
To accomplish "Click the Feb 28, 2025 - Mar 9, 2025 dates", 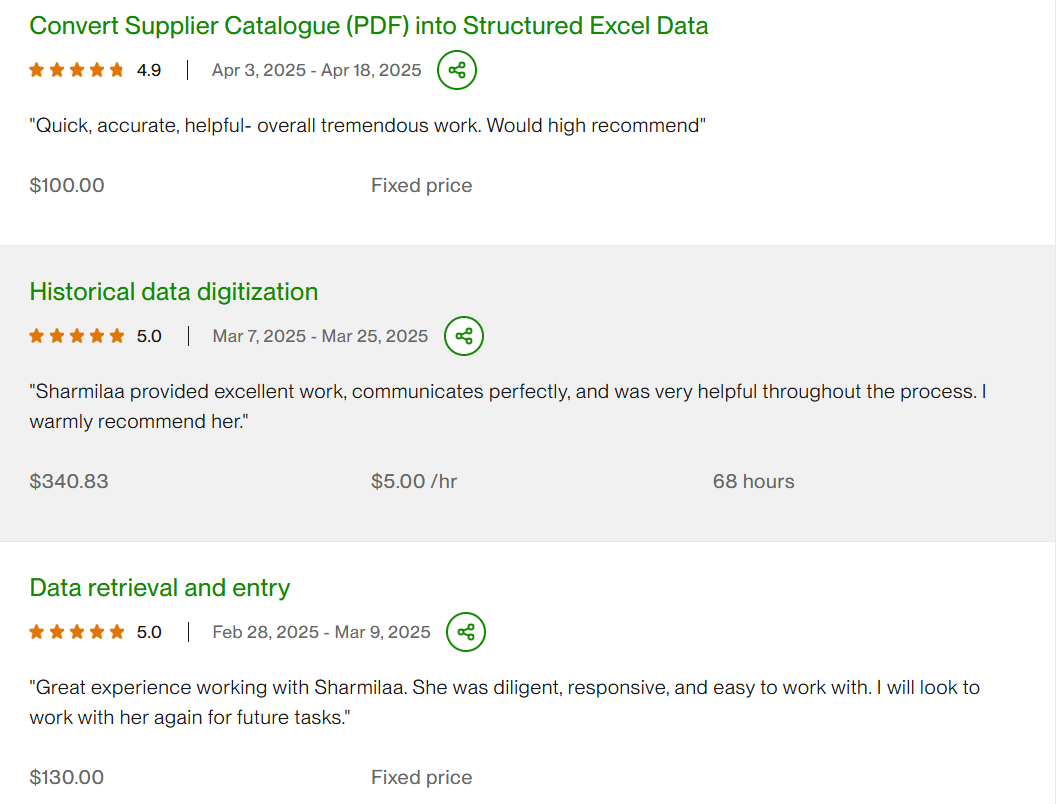I will coord(321,632).
